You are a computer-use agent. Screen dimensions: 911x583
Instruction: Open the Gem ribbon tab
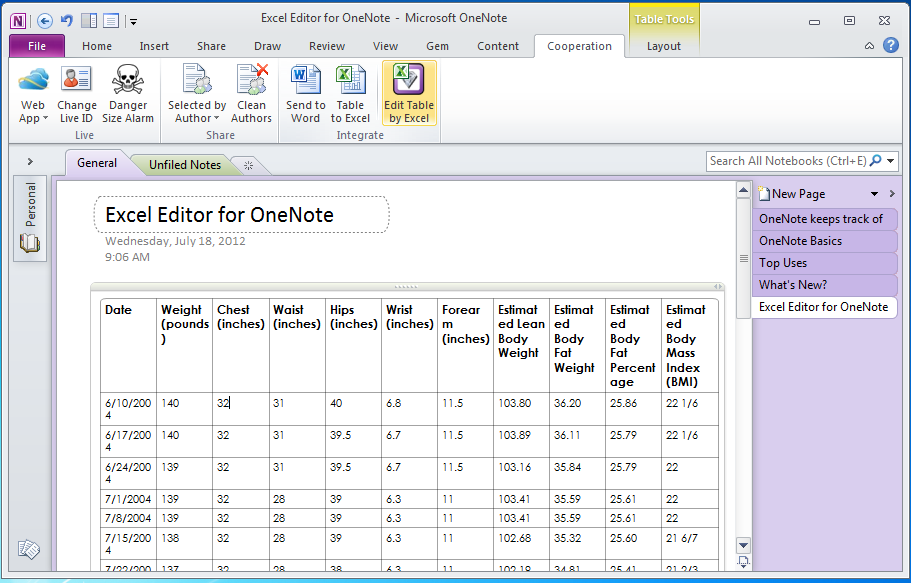pyautogui.click(x=437, y=46)
